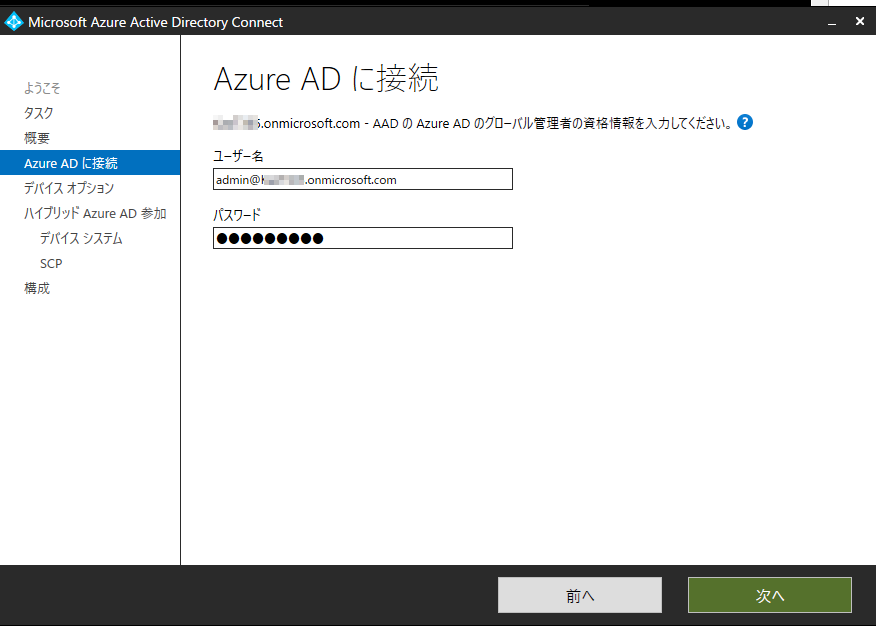Click the 次へ button to proceed
876x626 pixels.
[x=769, y=594]
